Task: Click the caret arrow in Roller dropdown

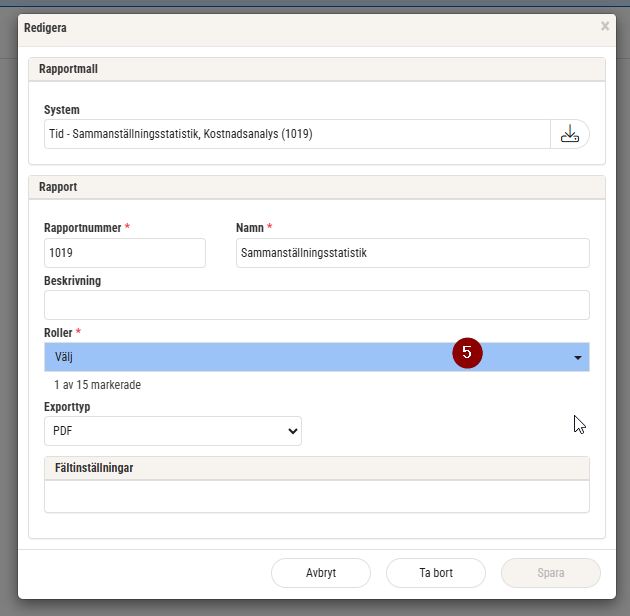Action: [578, 358]
